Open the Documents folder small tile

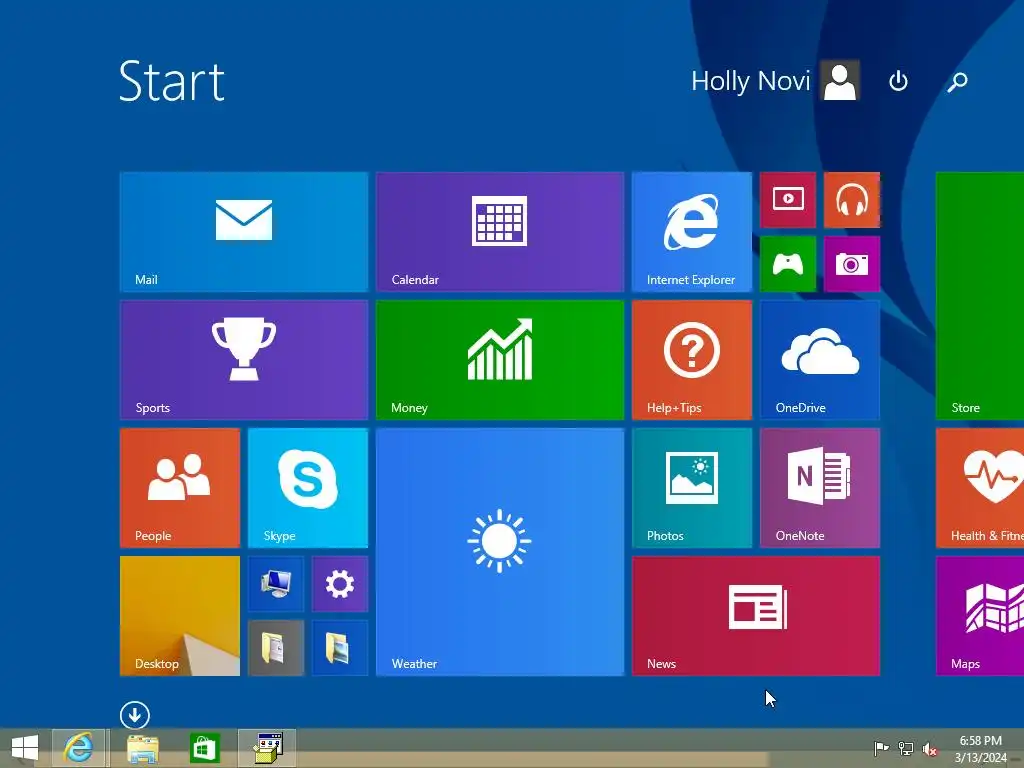[x=276, y=648]
